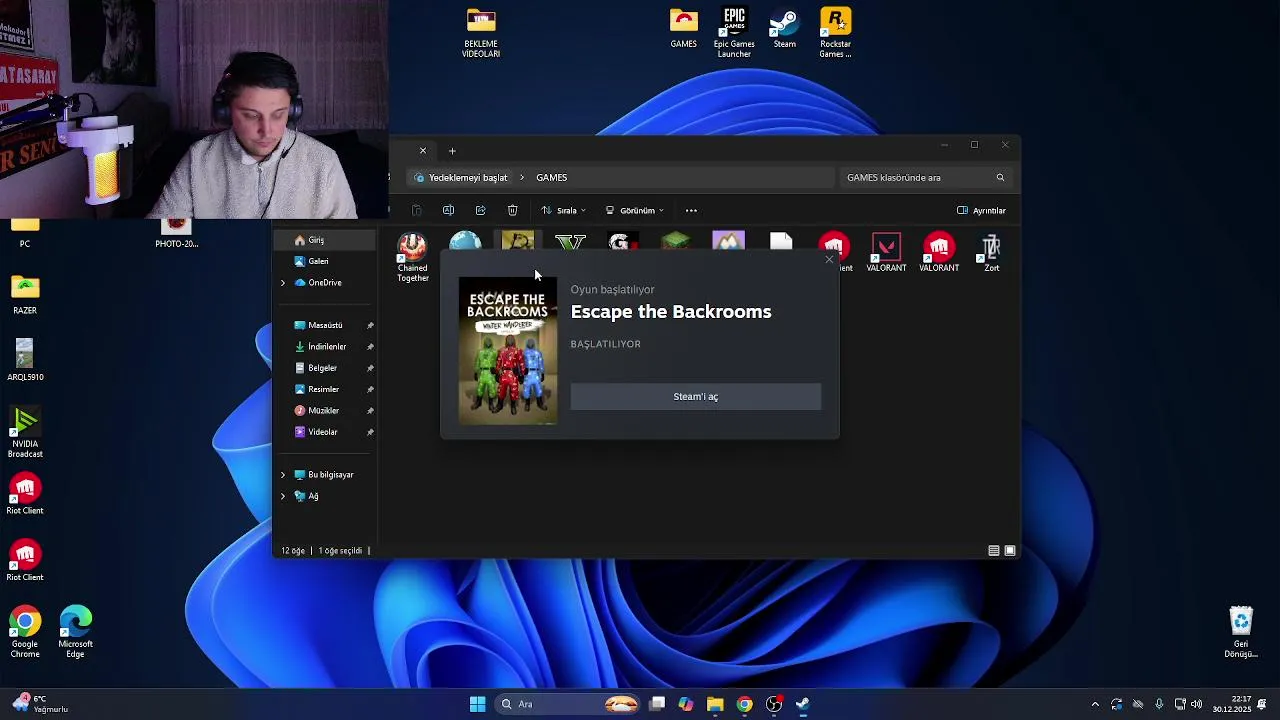Select the rightmost VALORANT red Riot icon
The image size is (1280, 720).
(939, 254)
